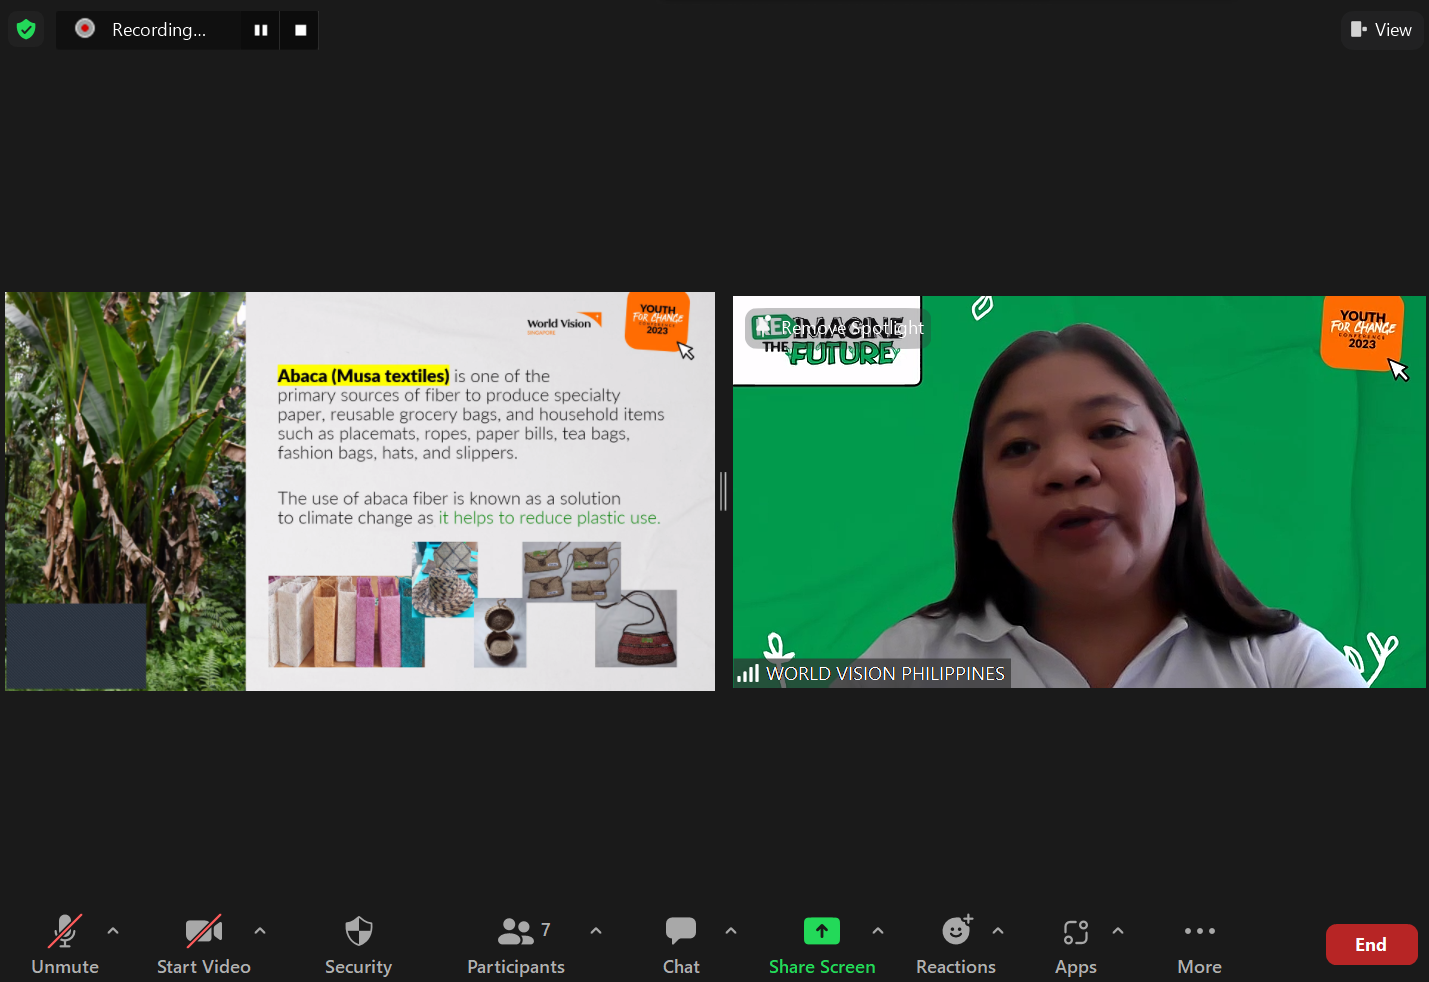Click the Abaca (Musa textiles) highlighted text
This screenshot has height=982, width=1429.
(363, 376)
